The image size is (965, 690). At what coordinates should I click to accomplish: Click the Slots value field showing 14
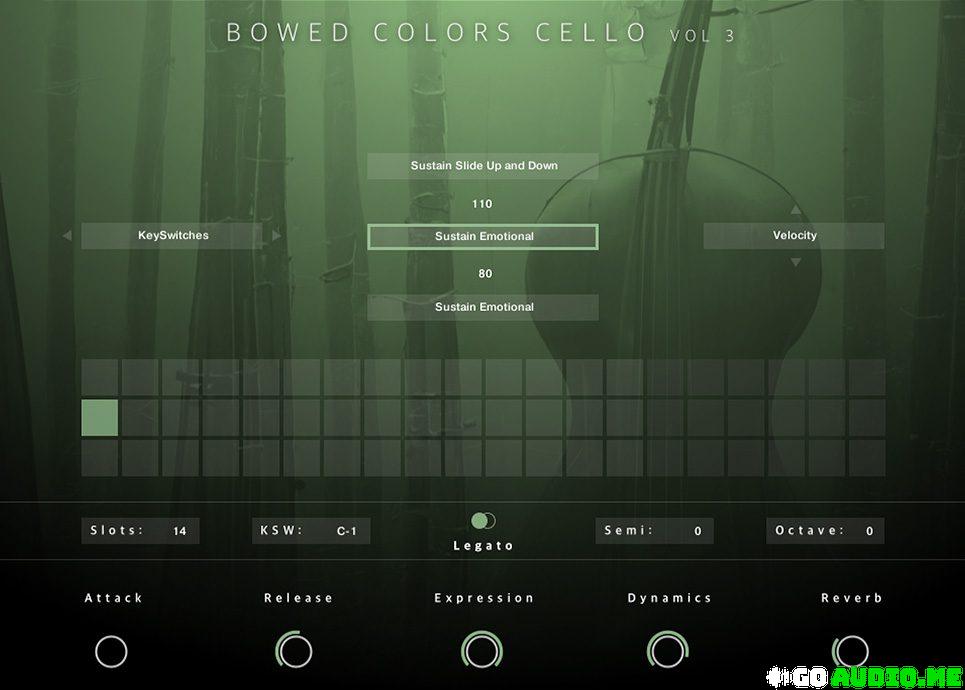[x=180, y=531]
